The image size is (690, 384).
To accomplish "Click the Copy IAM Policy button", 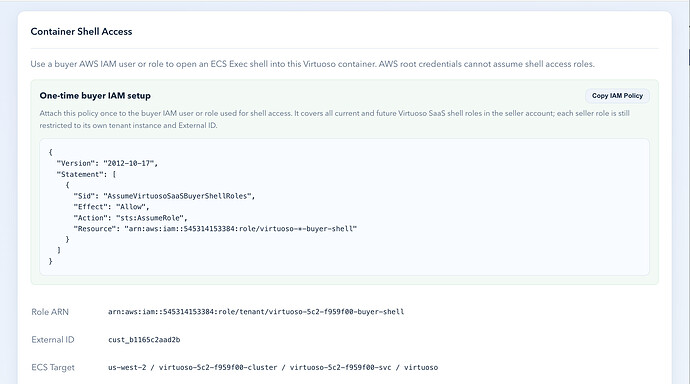I will point(617,96).
